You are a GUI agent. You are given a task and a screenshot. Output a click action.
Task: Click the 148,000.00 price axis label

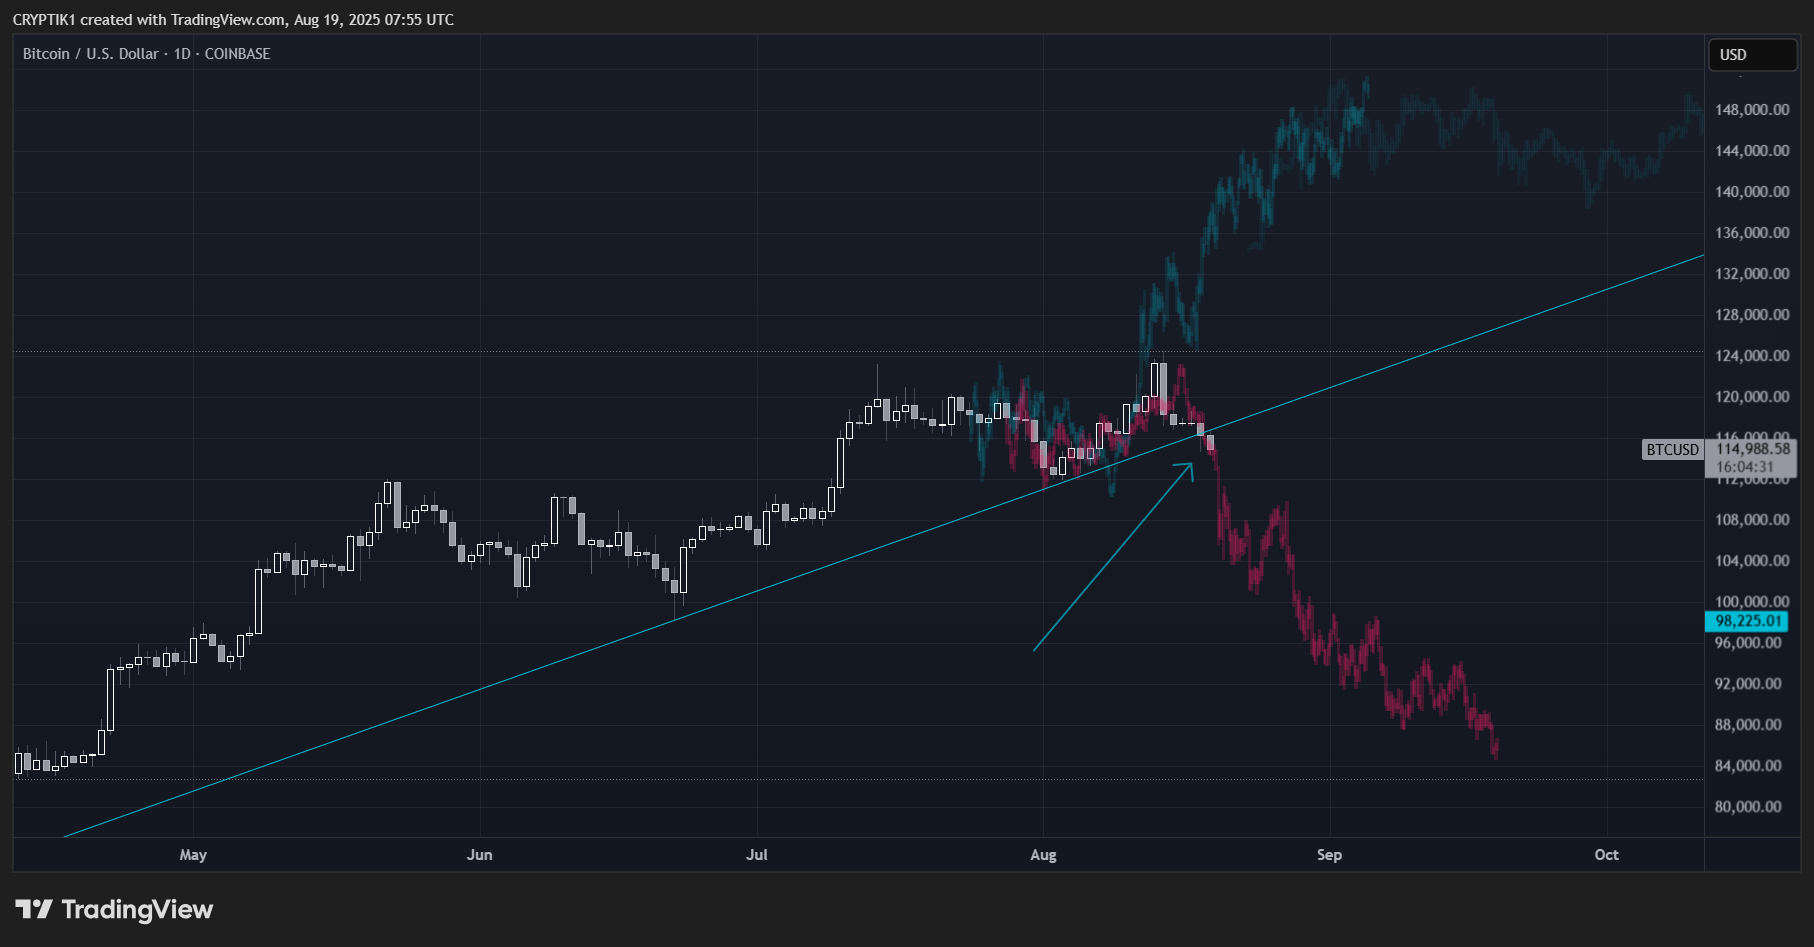point(1752,110)
